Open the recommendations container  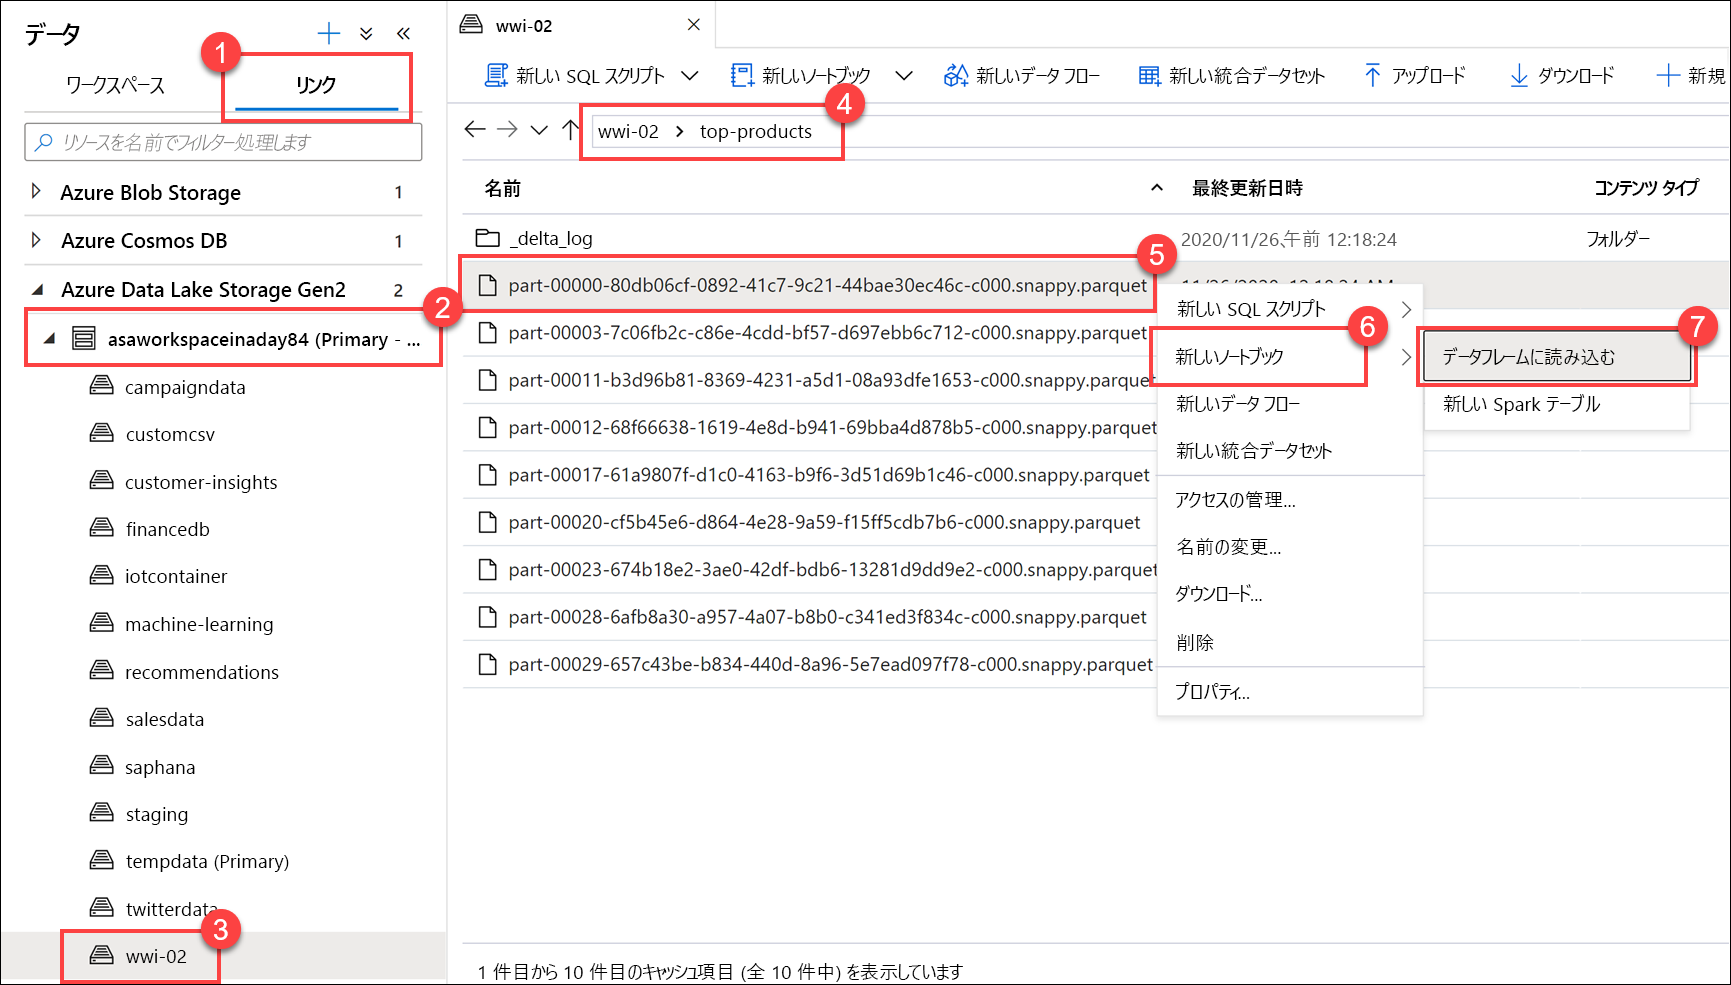coord(202,672)
